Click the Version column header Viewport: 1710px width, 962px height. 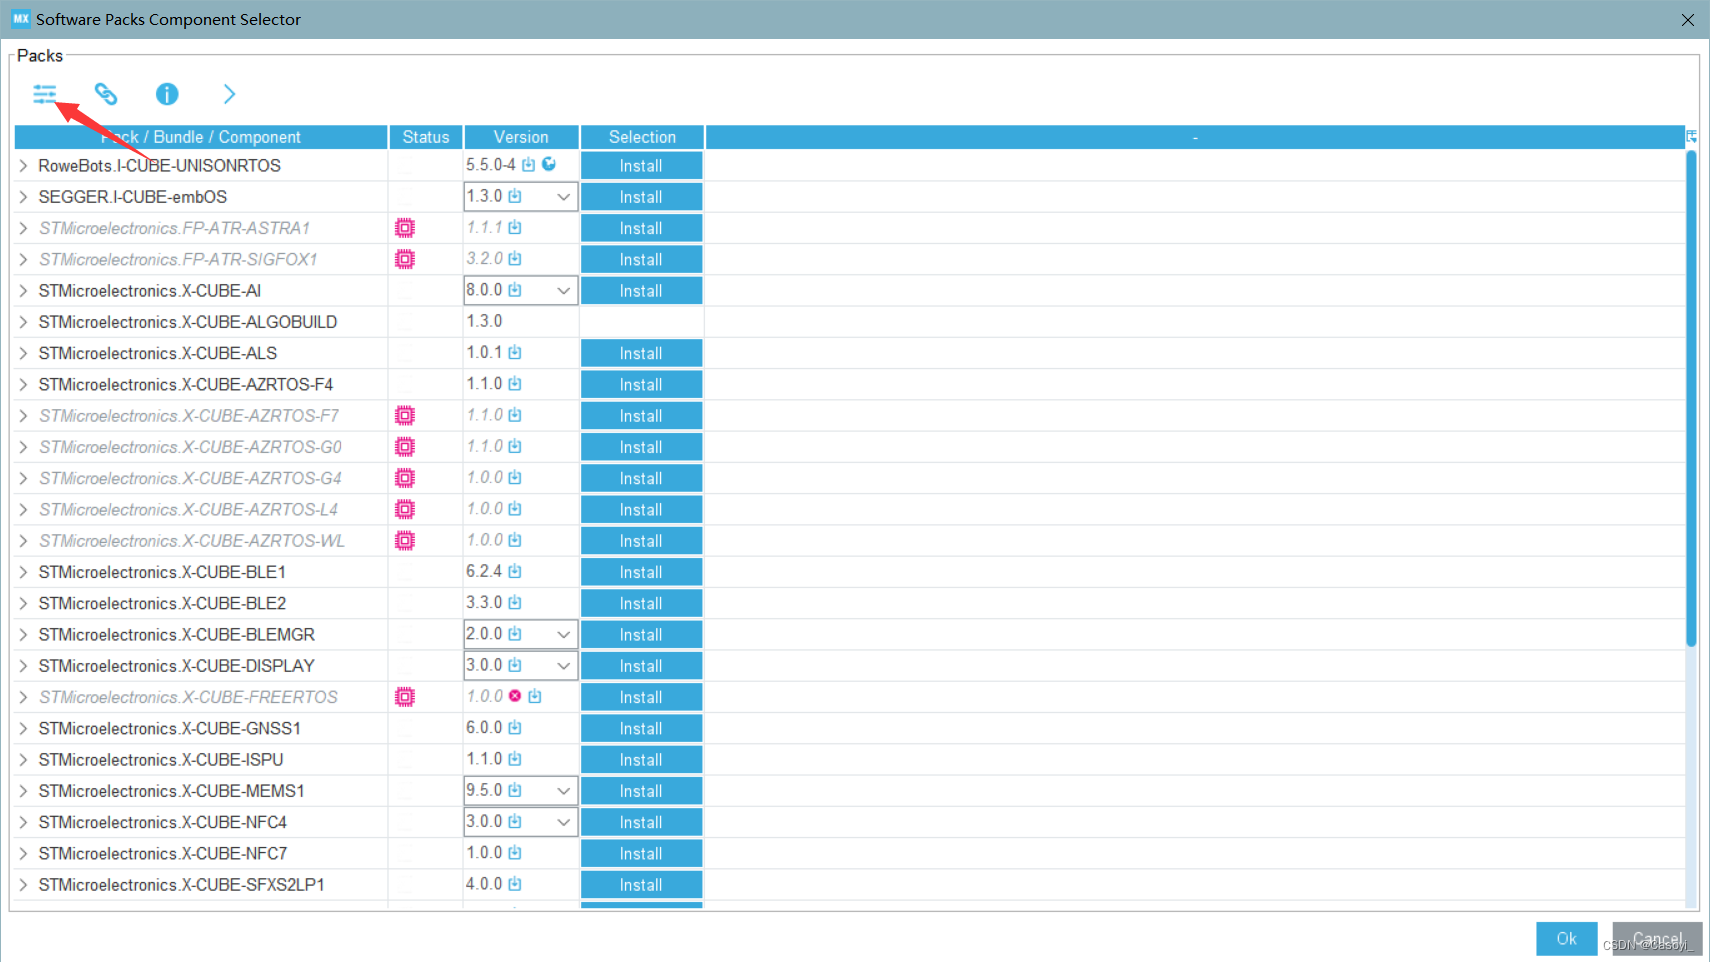(521, 137)
